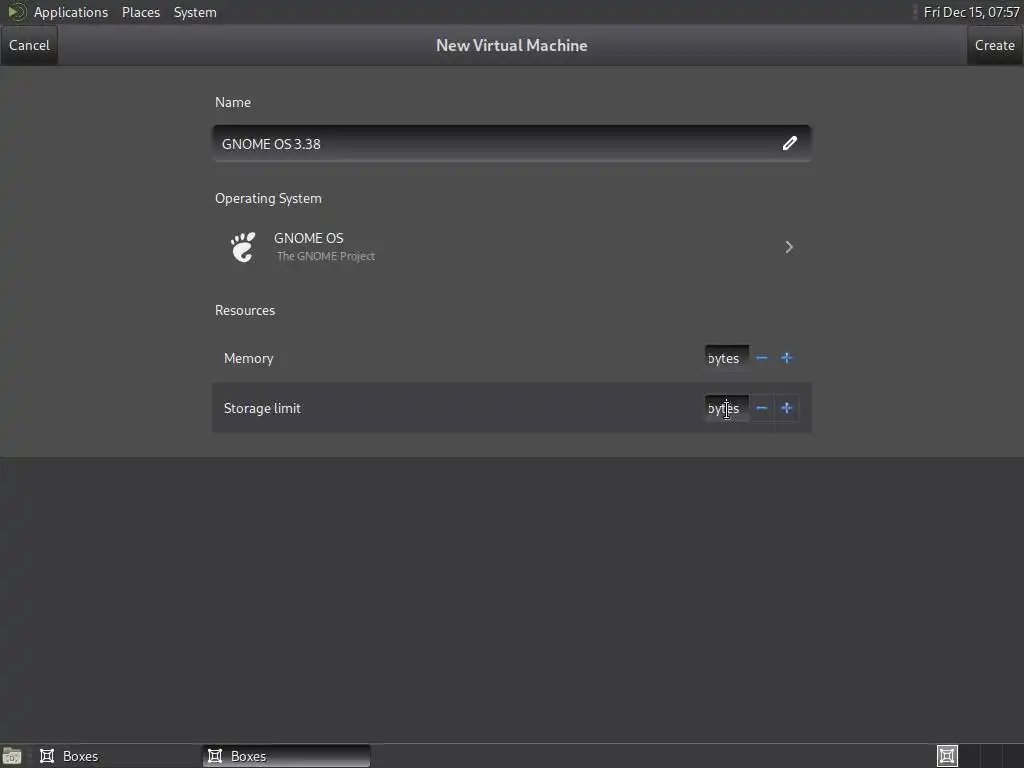Click the Memory value input field
Screen dimensions: 1024x768
click(x=727, y=358)
